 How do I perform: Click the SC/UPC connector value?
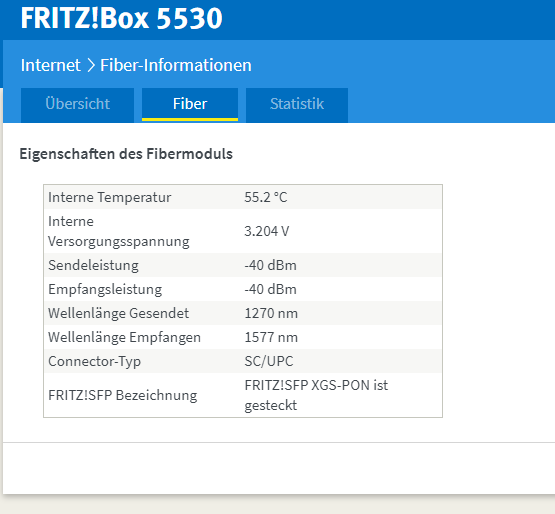pos(269,361)
